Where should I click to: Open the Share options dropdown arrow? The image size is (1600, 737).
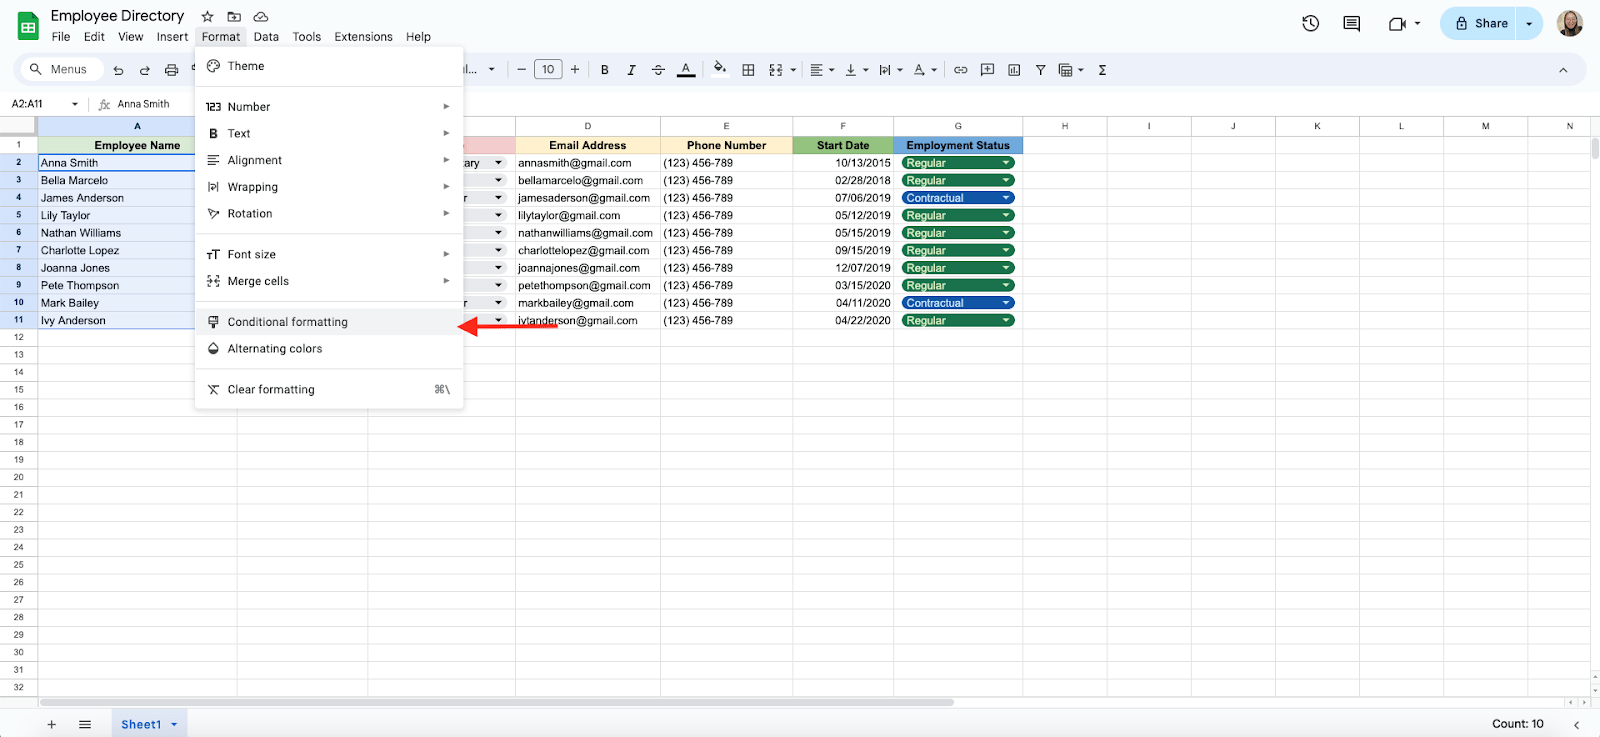(1529, 23)
